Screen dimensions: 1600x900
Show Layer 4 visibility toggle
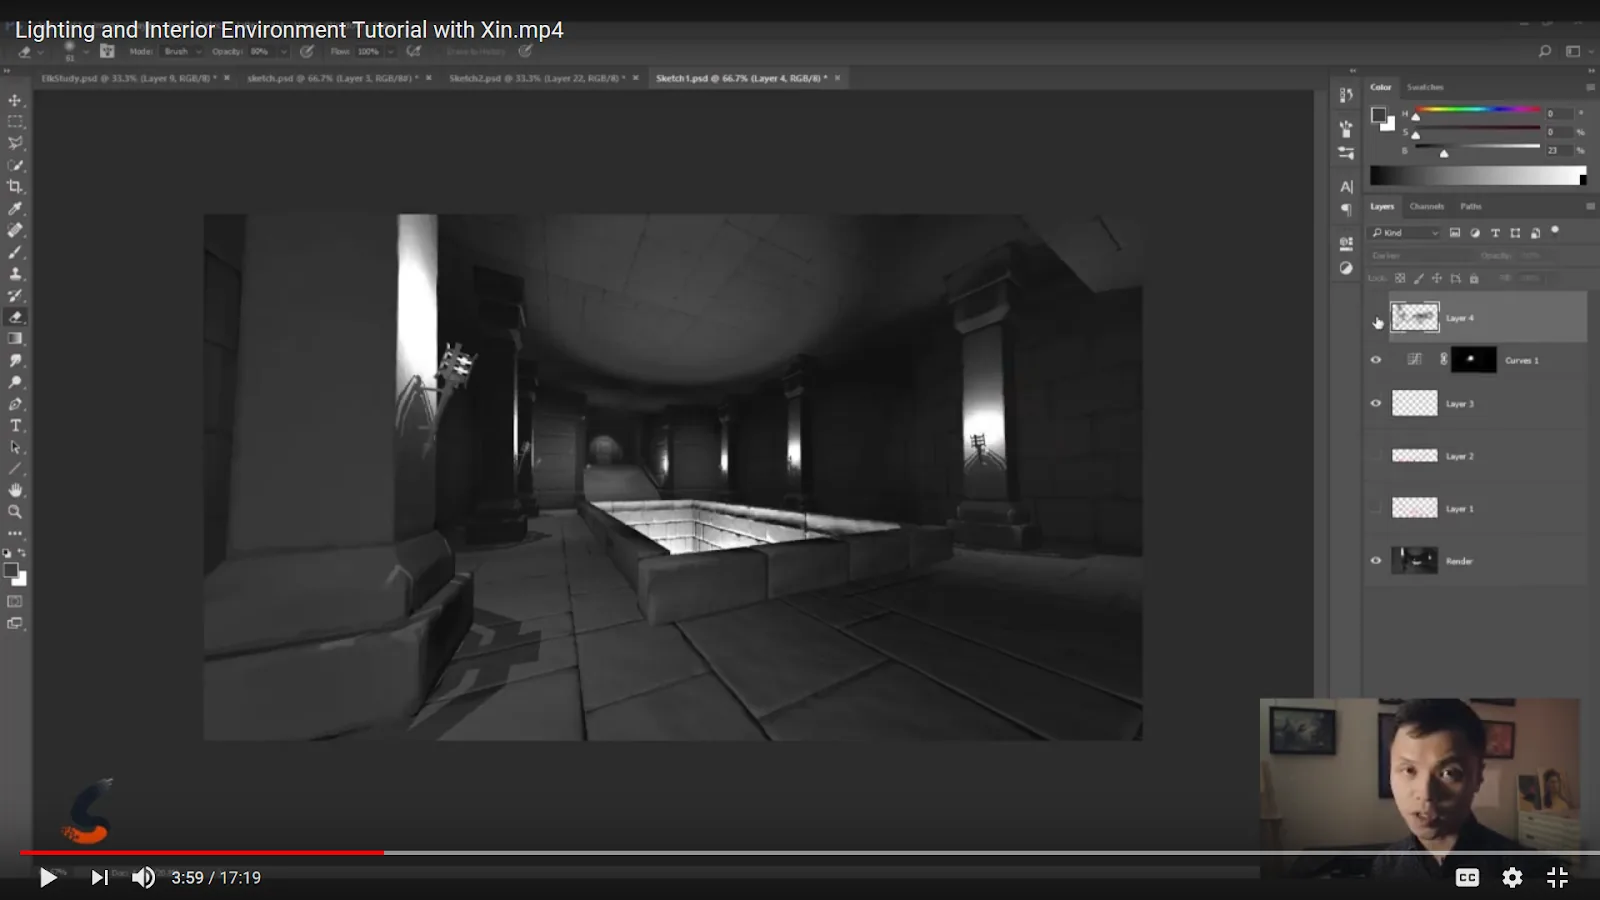click(1377, 320)
